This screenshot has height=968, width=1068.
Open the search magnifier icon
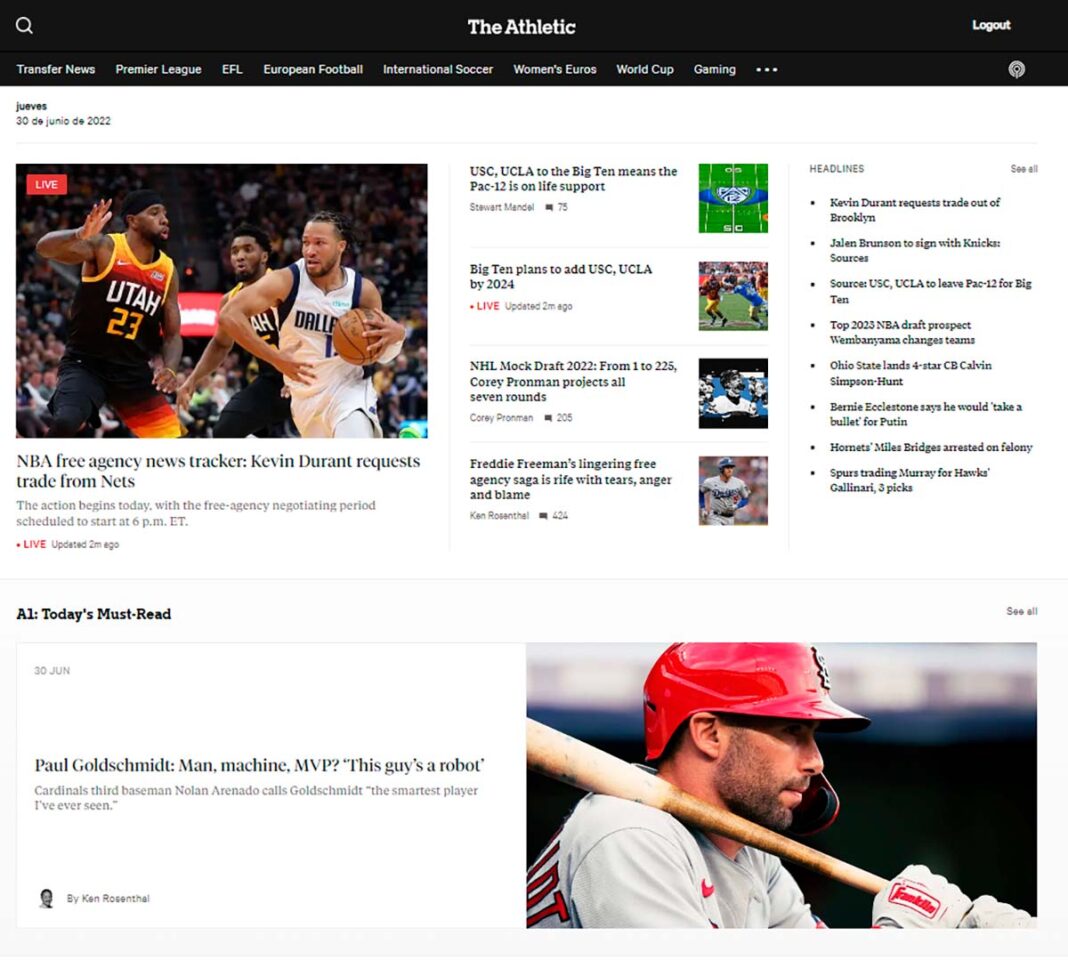tap(25, 26)
